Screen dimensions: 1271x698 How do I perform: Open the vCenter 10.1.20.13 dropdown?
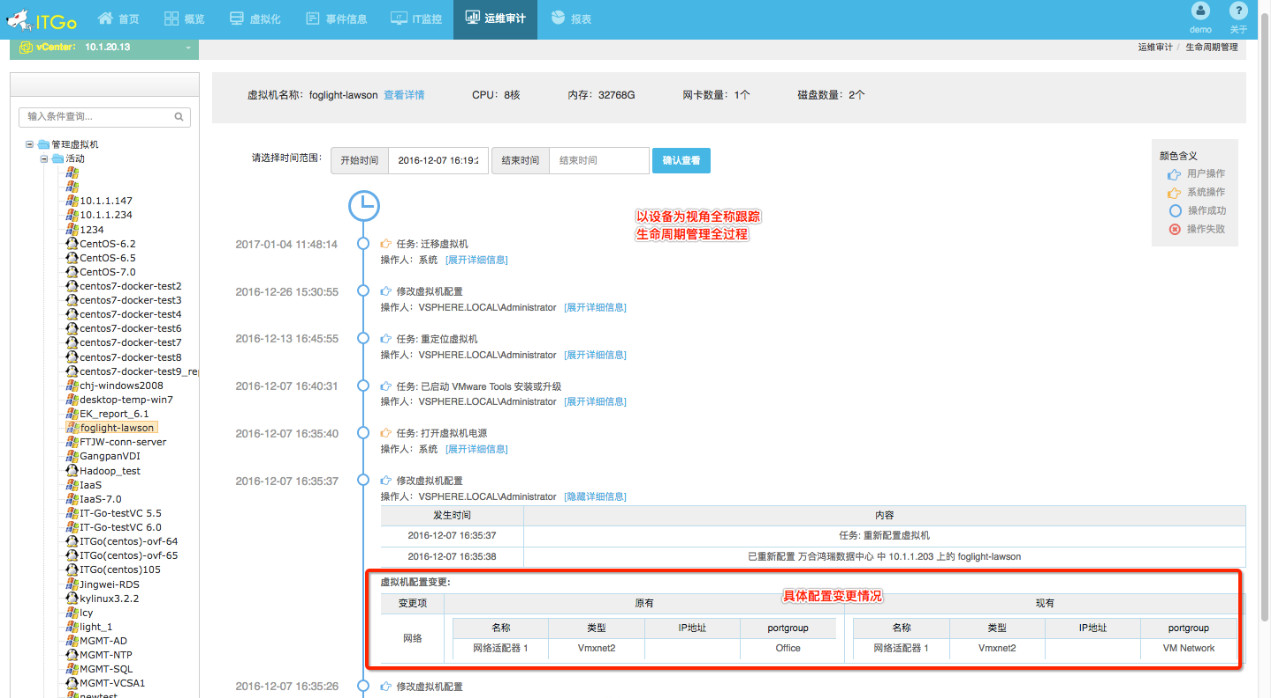tap(104, 47)
